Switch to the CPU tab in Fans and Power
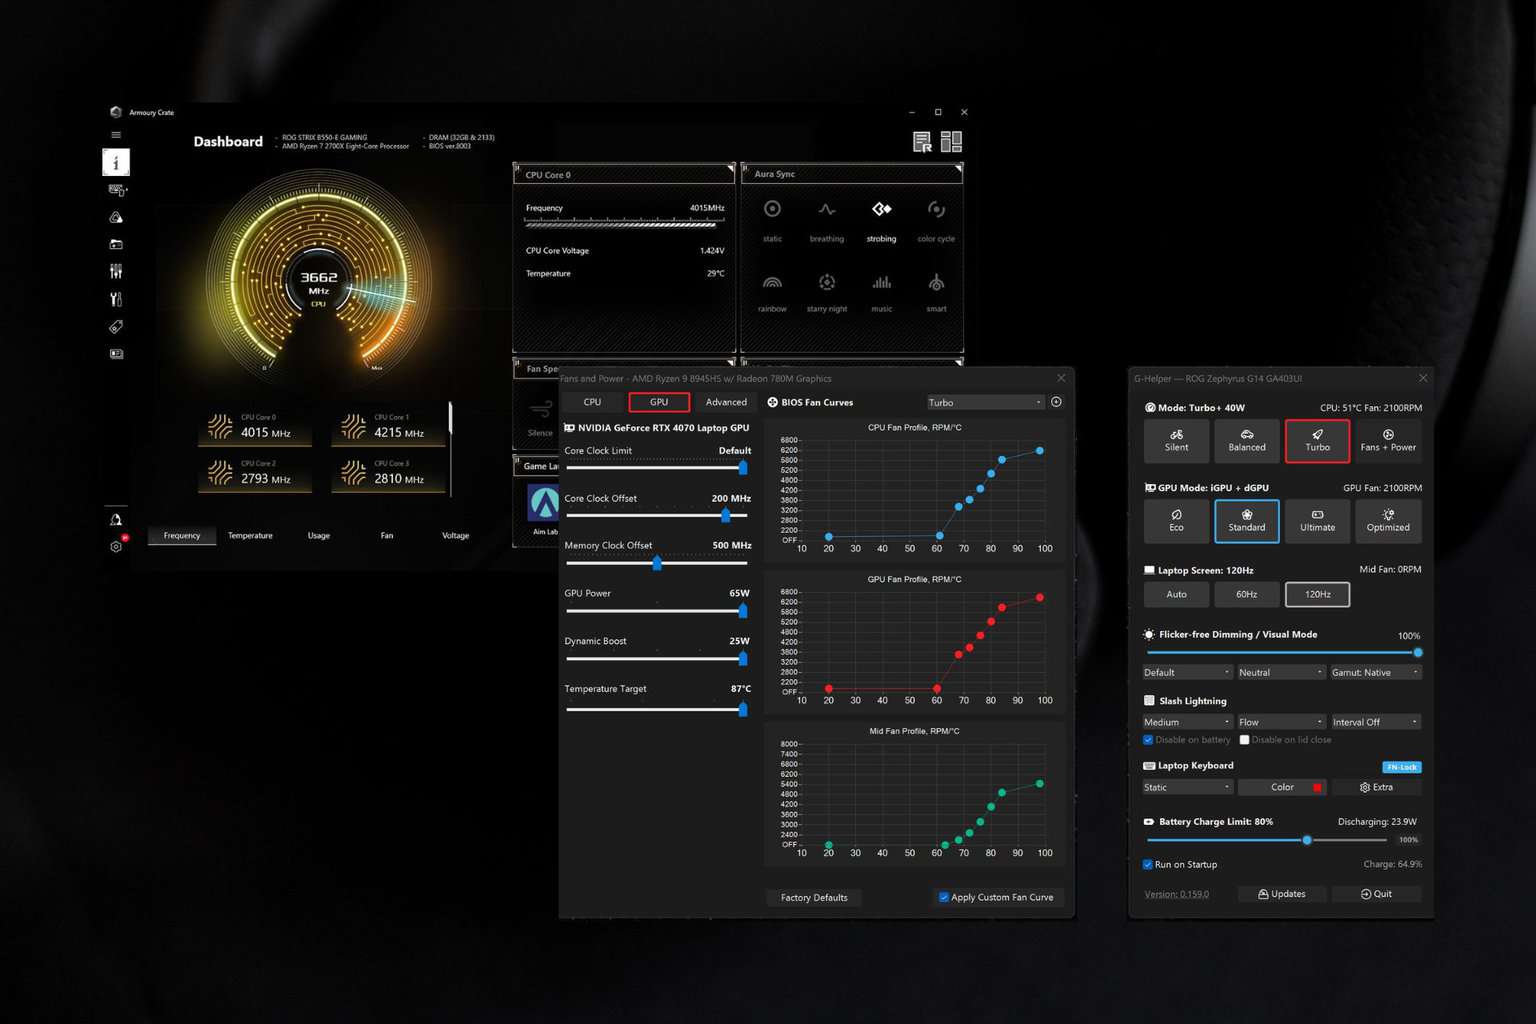 pyautogui.click(x=592, y=402)
